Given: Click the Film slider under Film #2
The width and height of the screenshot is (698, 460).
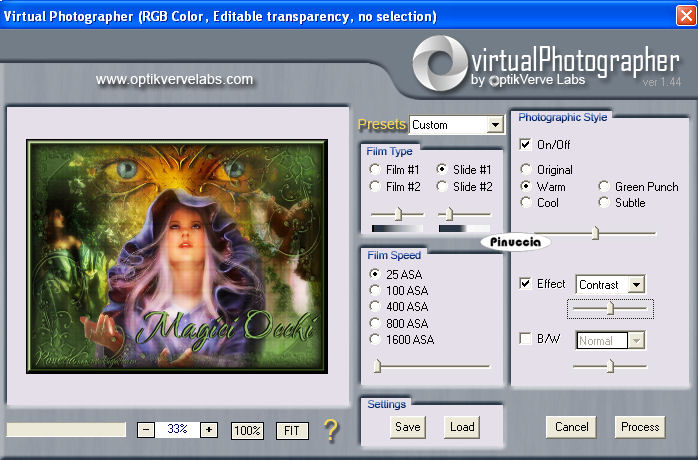Looking at the screenshot, I should [x=398, y=214].
